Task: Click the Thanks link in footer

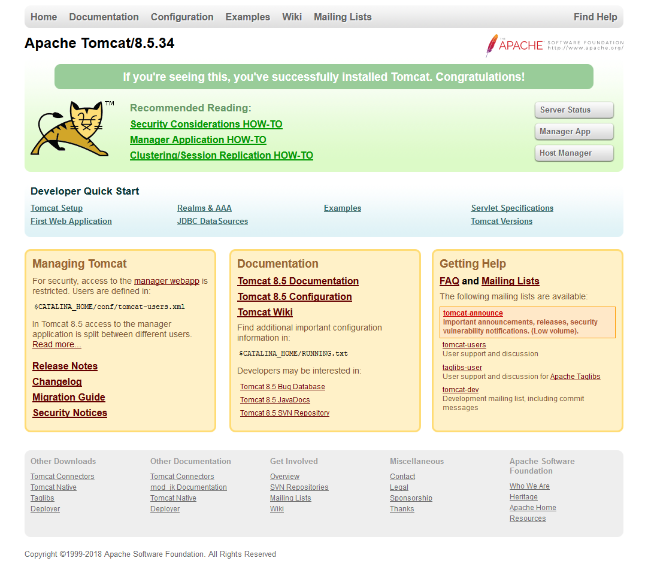Action: click(402, 509)
